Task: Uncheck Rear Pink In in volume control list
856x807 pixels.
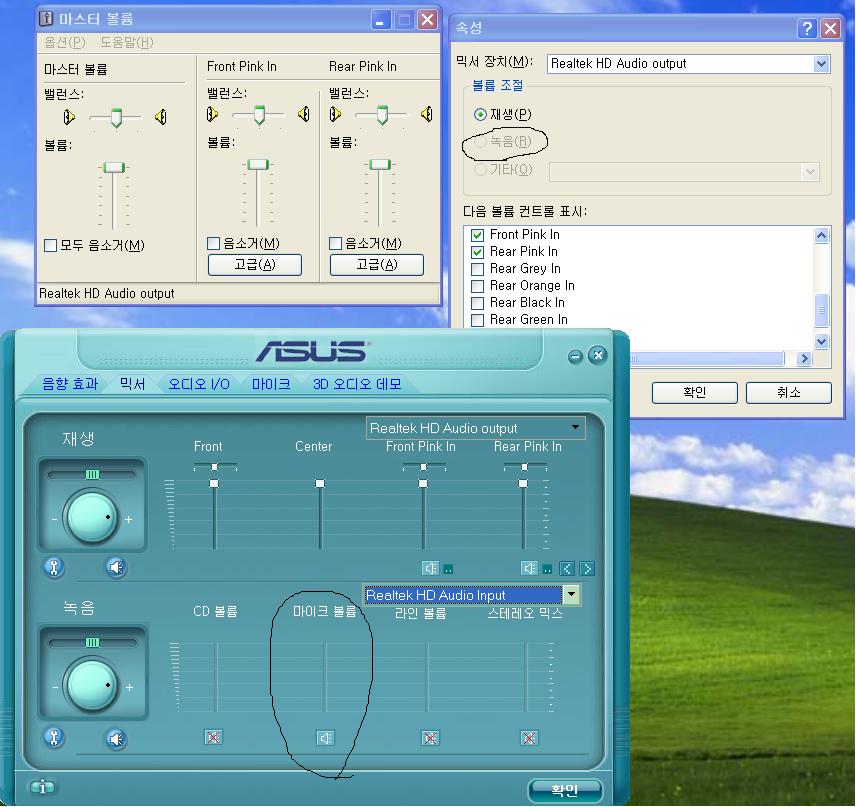Action: click(477, 252)
